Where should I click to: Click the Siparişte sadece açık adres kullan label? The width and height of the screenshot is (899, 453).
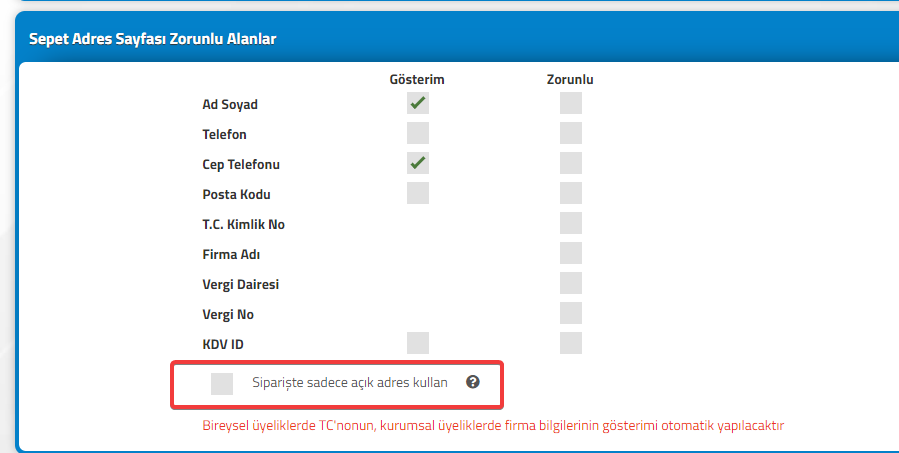pos(350,382)
